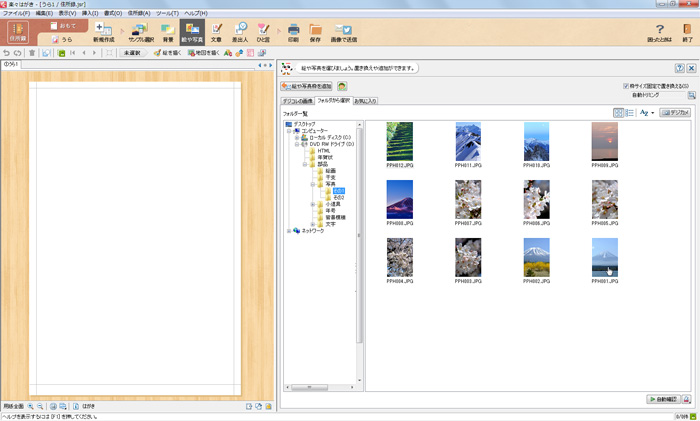Open the Az sort order dropdown
700x421 pixels.
[x=647, y=113]
